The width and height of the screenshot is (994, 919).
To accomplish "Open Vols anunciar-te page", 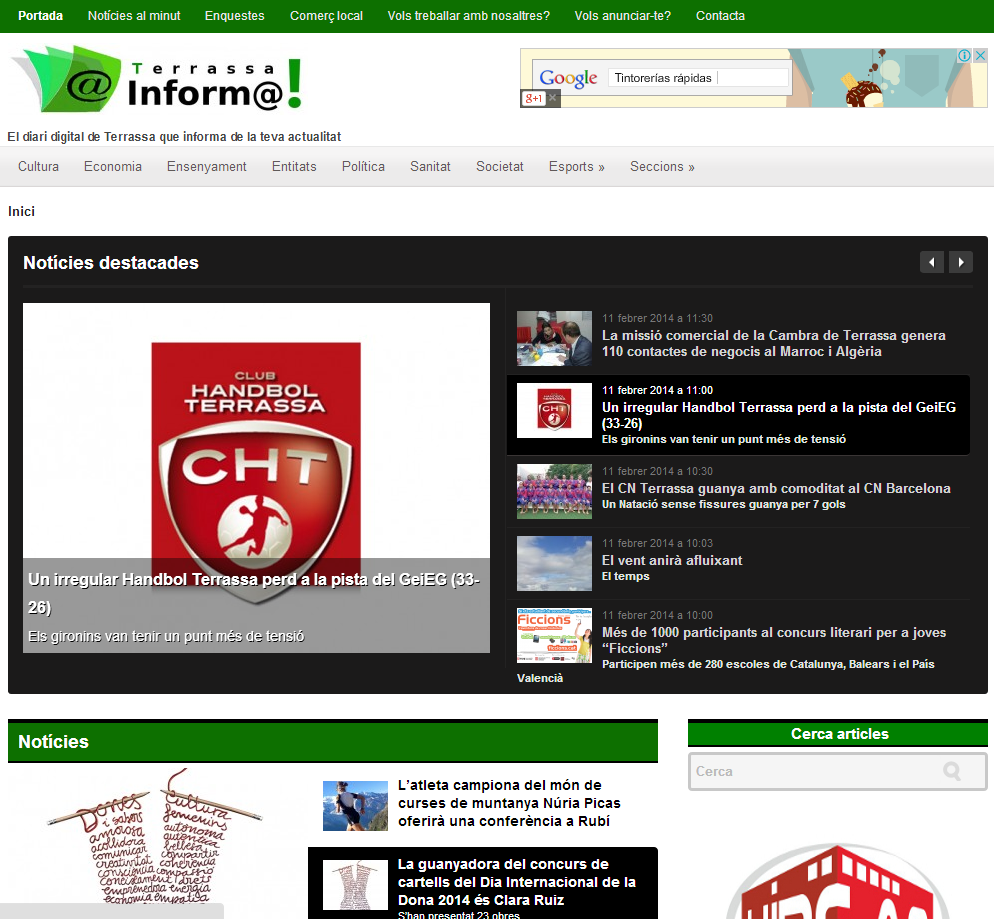I will click(x=623, y=16).
